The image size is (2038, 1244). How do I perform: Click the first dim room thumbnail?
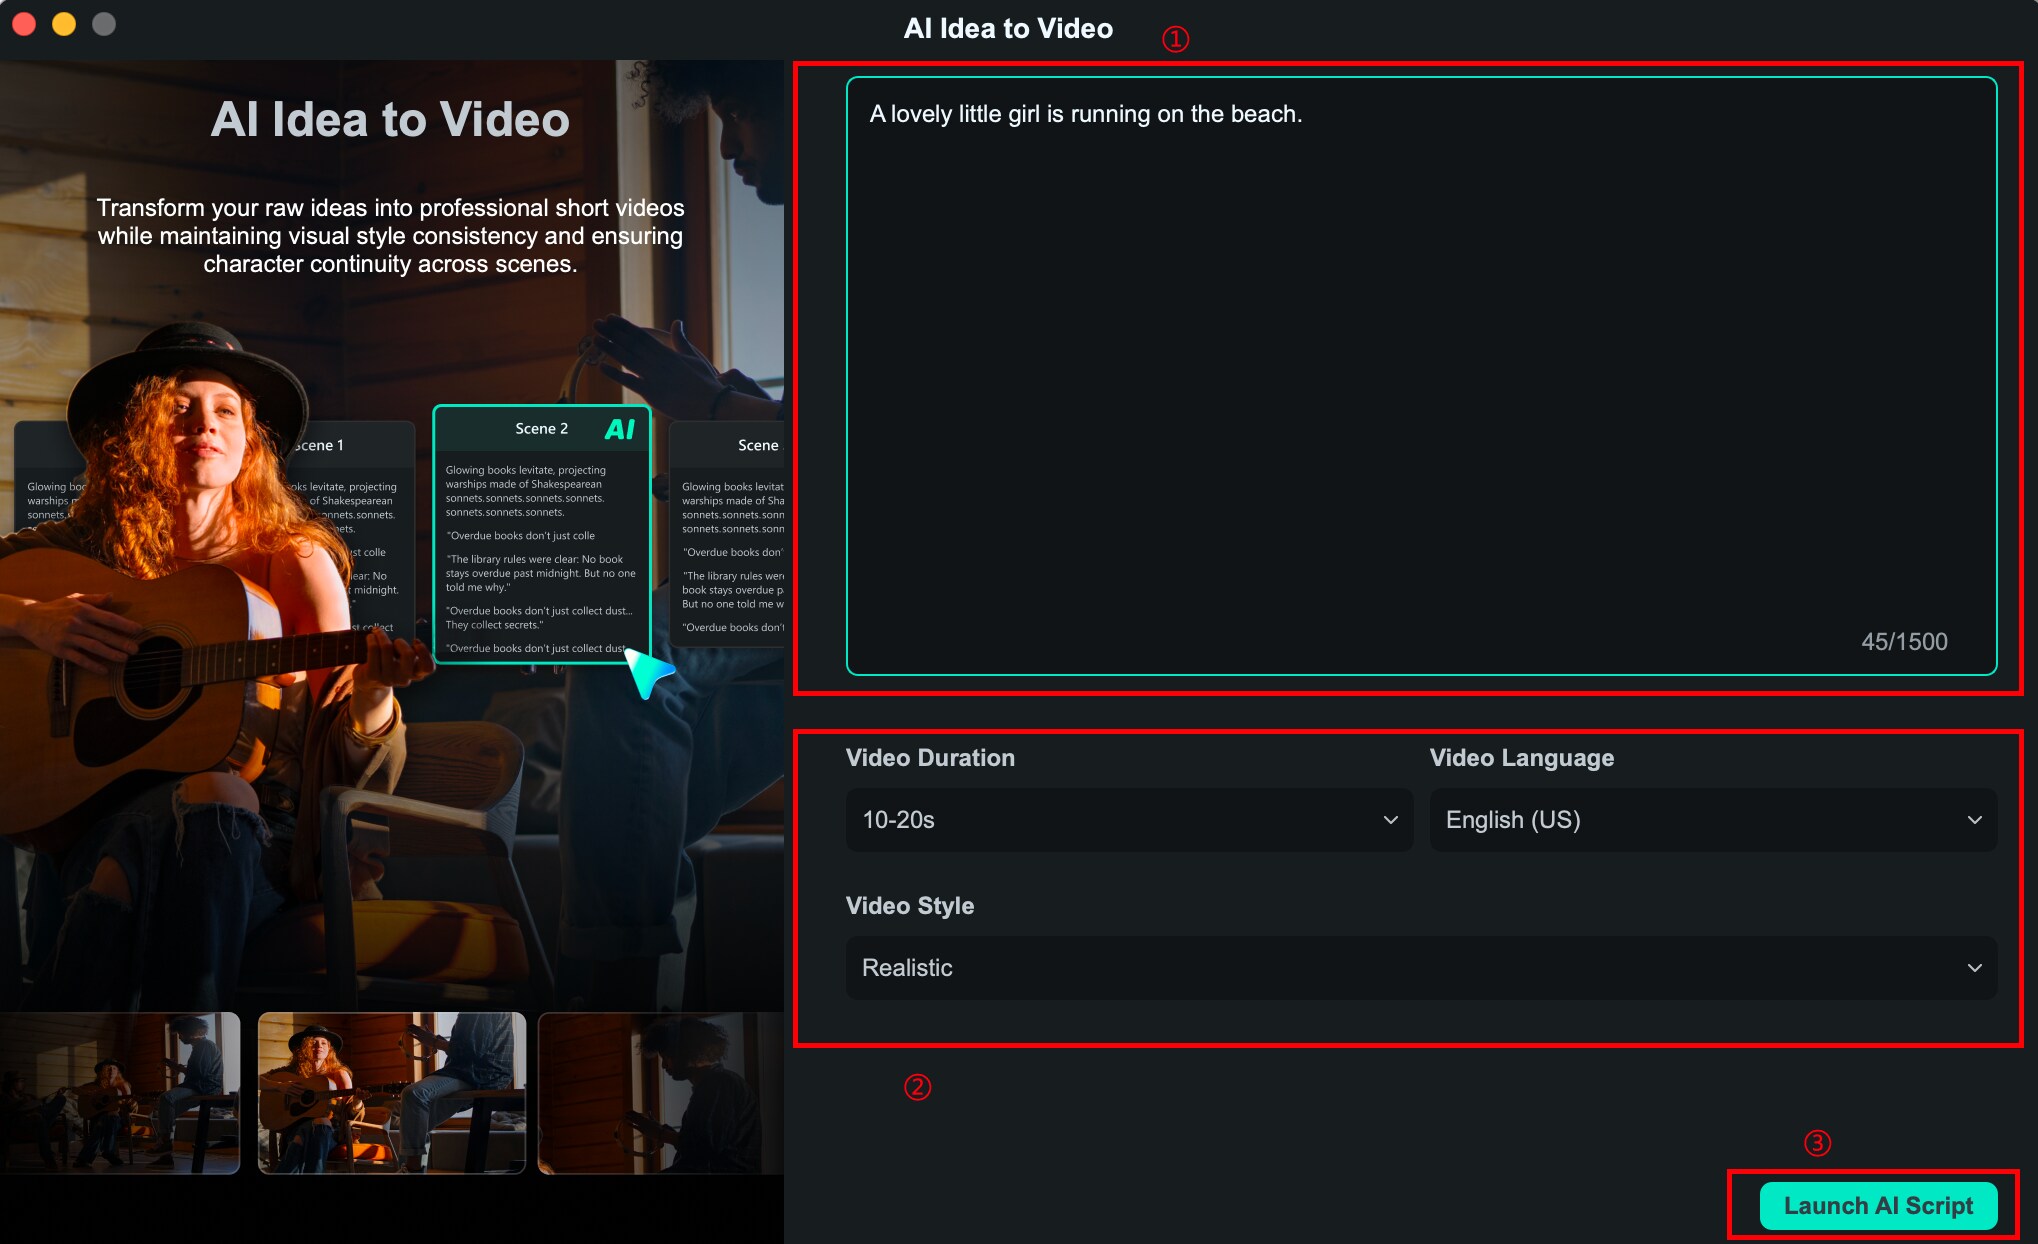coord(120,1092)
